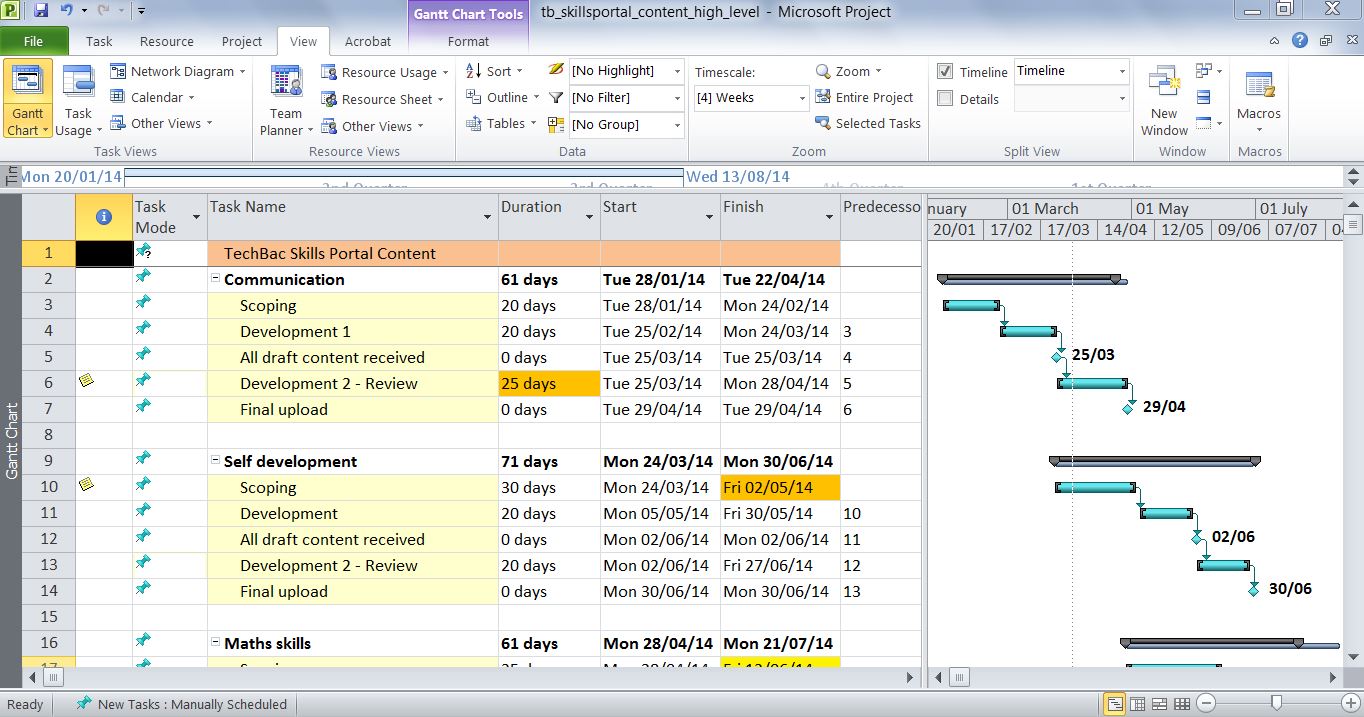The width and height of the screenshot is (1364, 717).
Task: Click the Selected Tasks zoom icon
Action: [x=823, y=123]
